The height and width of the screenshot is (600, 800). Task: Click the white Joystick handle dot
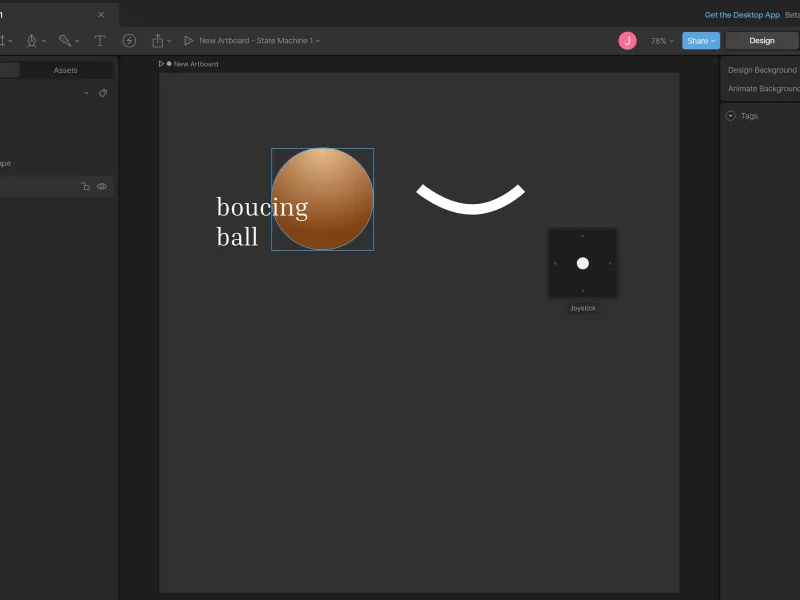[x=583, y=263]
